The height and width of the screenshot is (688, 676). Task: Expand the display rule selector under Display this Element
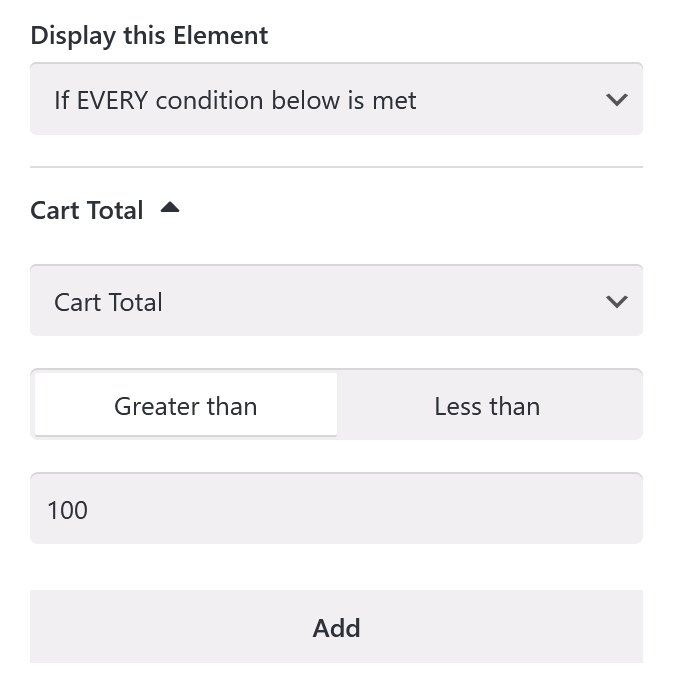336,100
